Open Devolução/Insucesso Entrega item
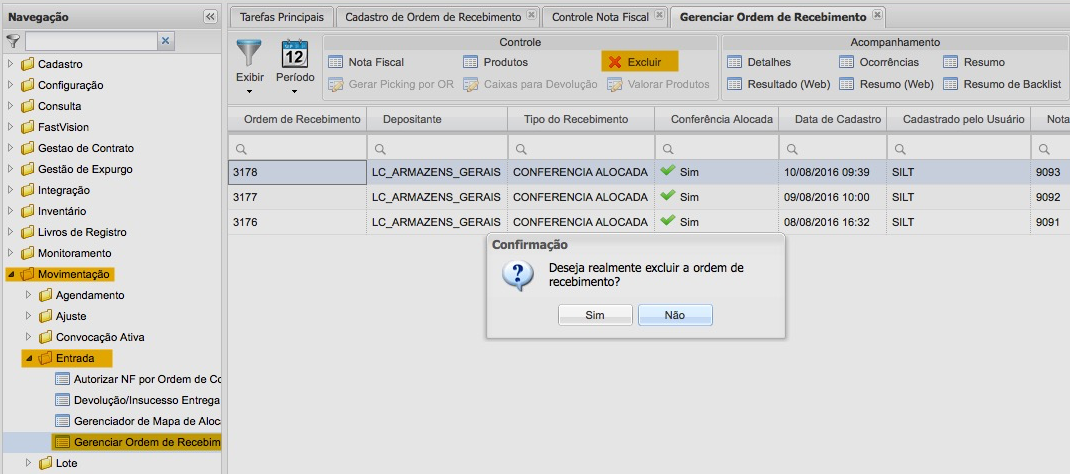Viewport: 1072px width, 474px height. (x=137, y=400)
